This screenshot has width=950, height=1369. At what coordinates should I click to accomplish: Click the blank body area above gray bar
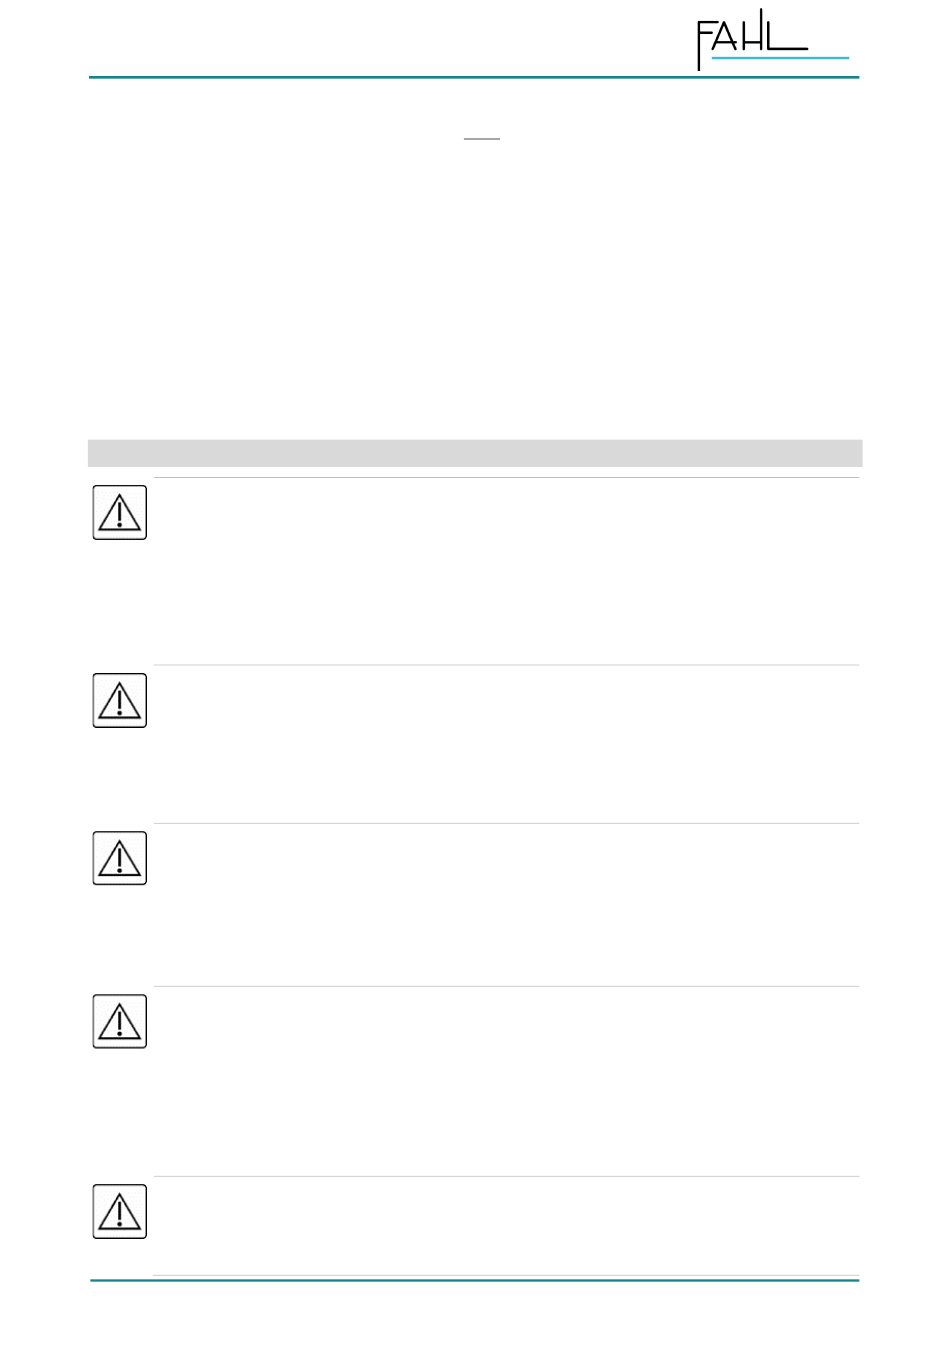click(475, 290)
